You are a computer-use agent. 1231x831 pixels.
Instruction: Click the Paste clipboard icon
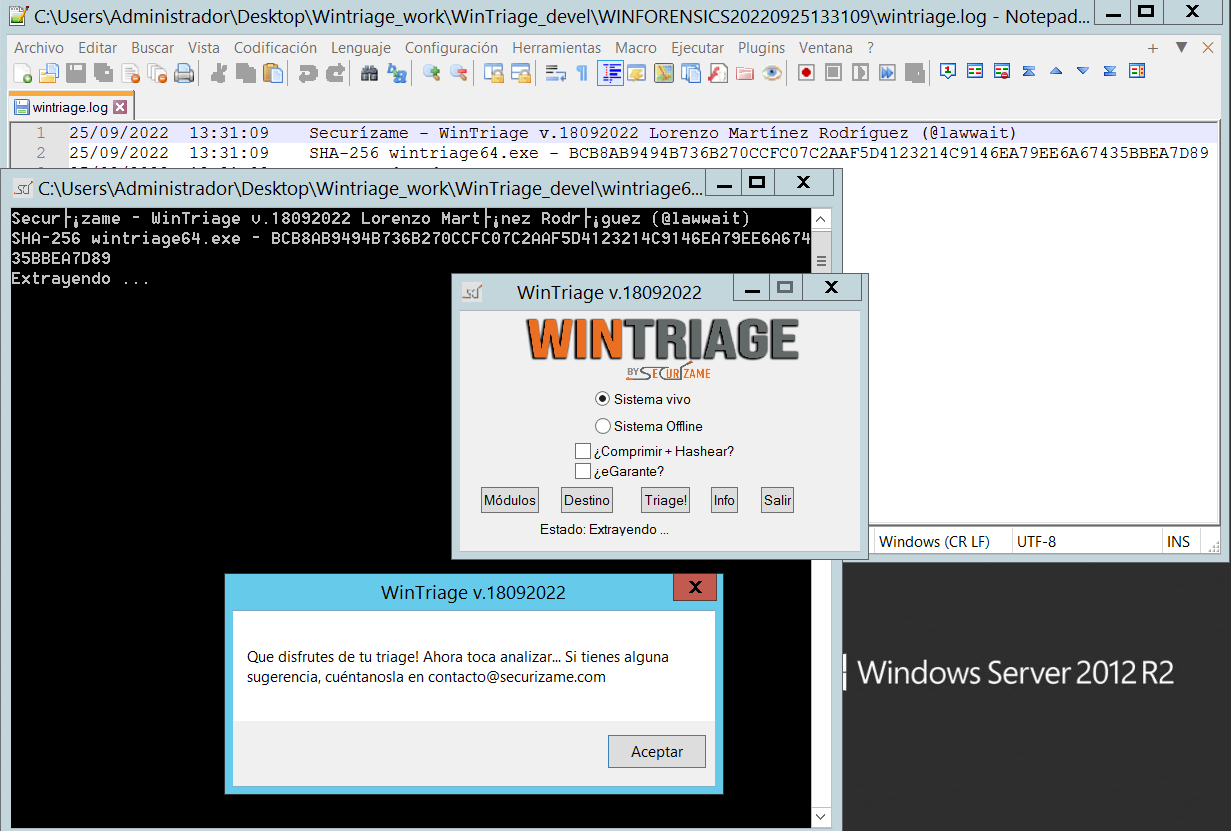273,72
